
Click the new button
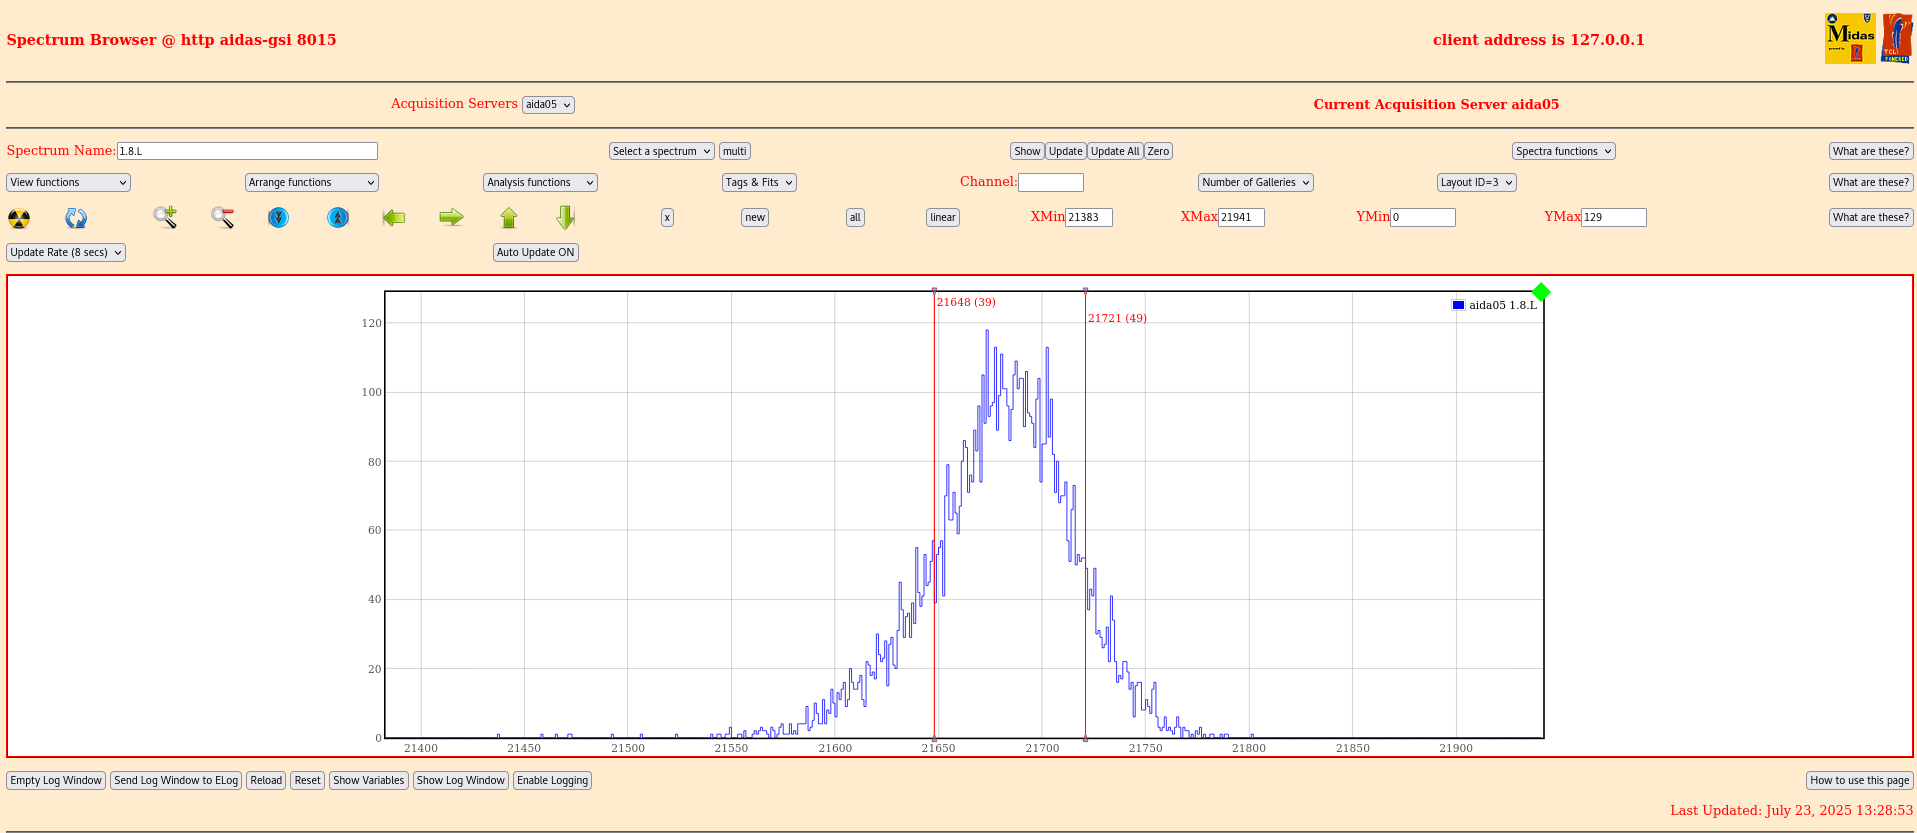[x=755, y=217]
